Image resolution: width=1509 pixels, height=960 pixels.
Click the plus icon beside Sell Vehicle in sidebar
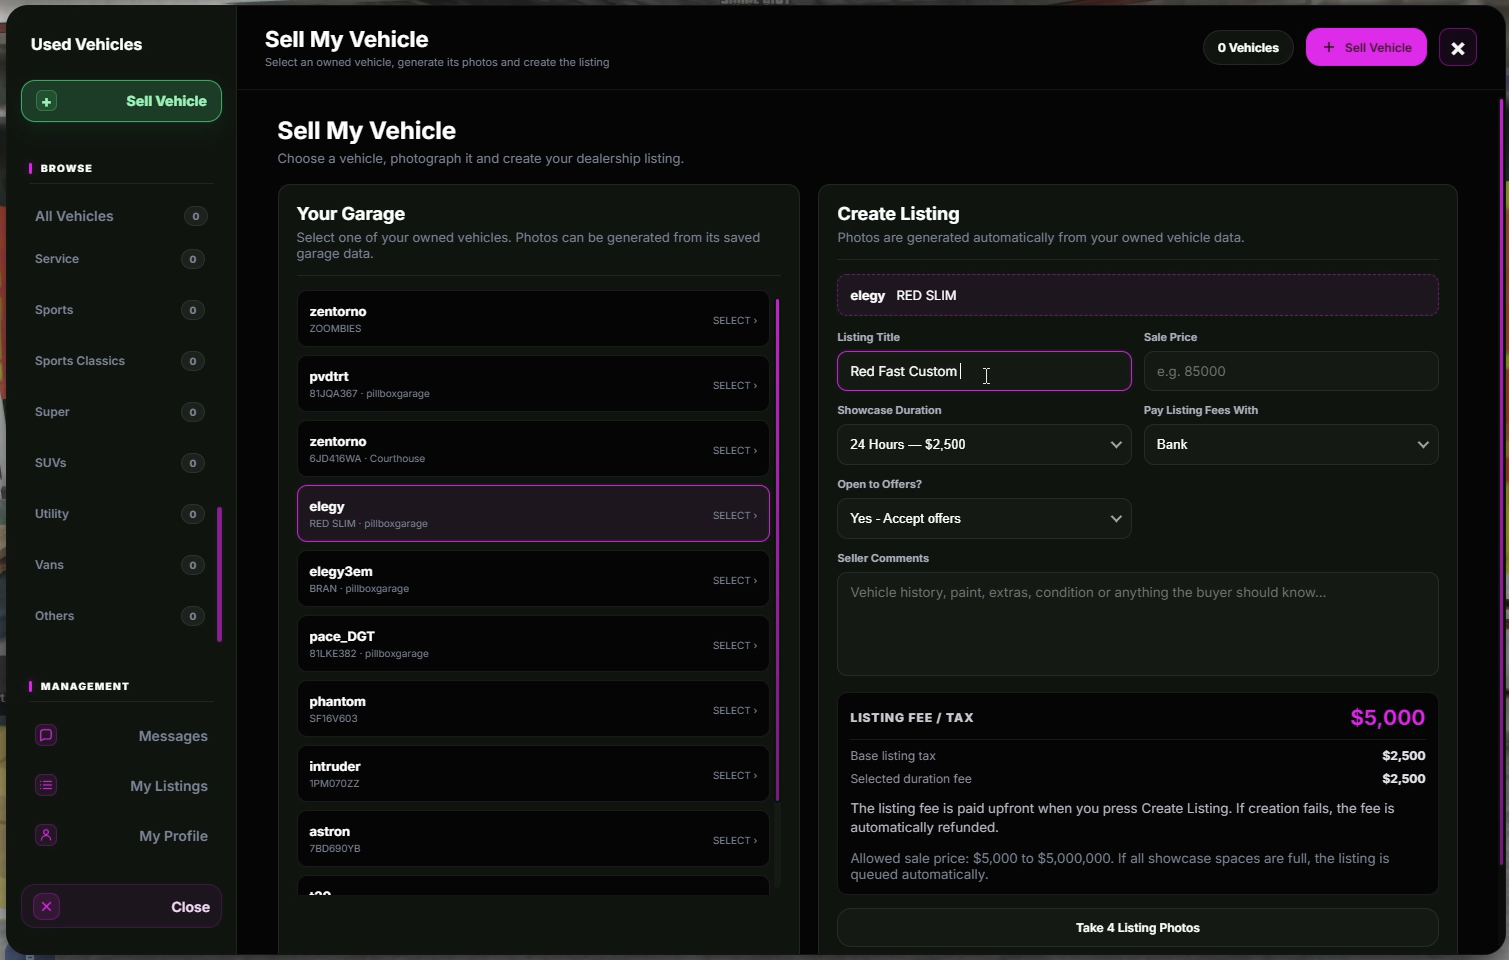coord(46,101)
